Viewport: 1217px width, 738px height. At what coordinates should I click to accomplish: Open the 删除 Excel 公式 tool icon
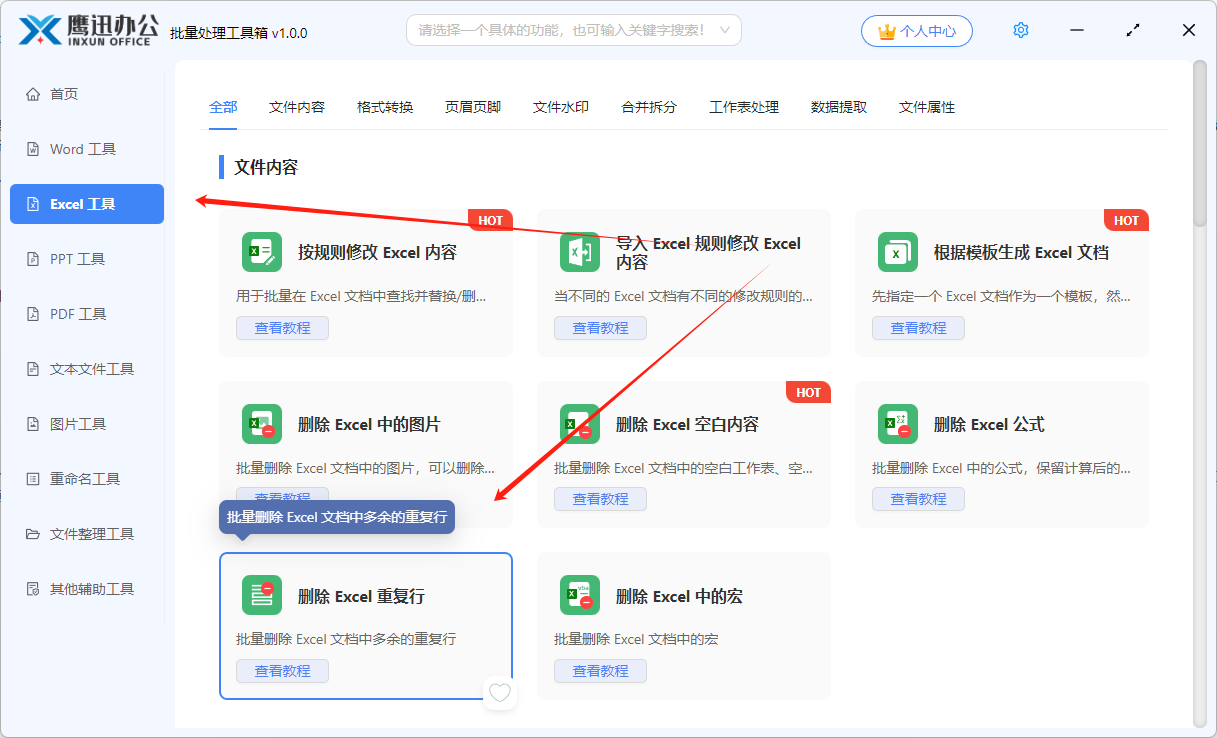898,424
